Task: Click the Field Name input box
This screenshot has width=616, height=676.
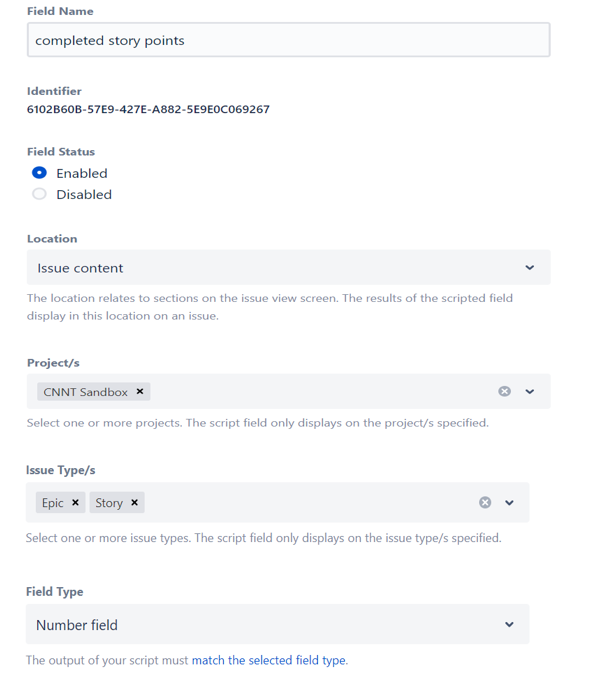Action: (x=288, y=40)
